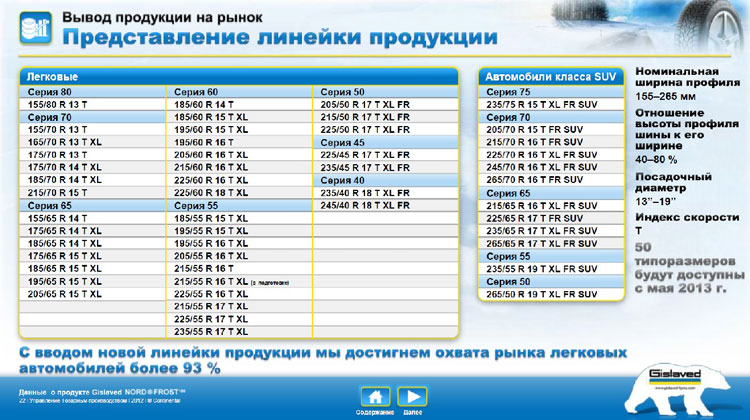Click the passenger car Серия 70 heading
Image resolution: width=750 pixels, height=420 pixels.
coord(92,117)
